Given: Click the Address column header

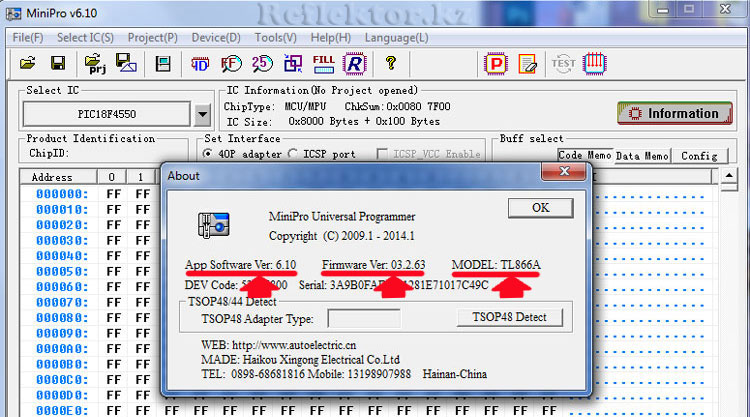Looking at the screenshot, I should point(58,177).
